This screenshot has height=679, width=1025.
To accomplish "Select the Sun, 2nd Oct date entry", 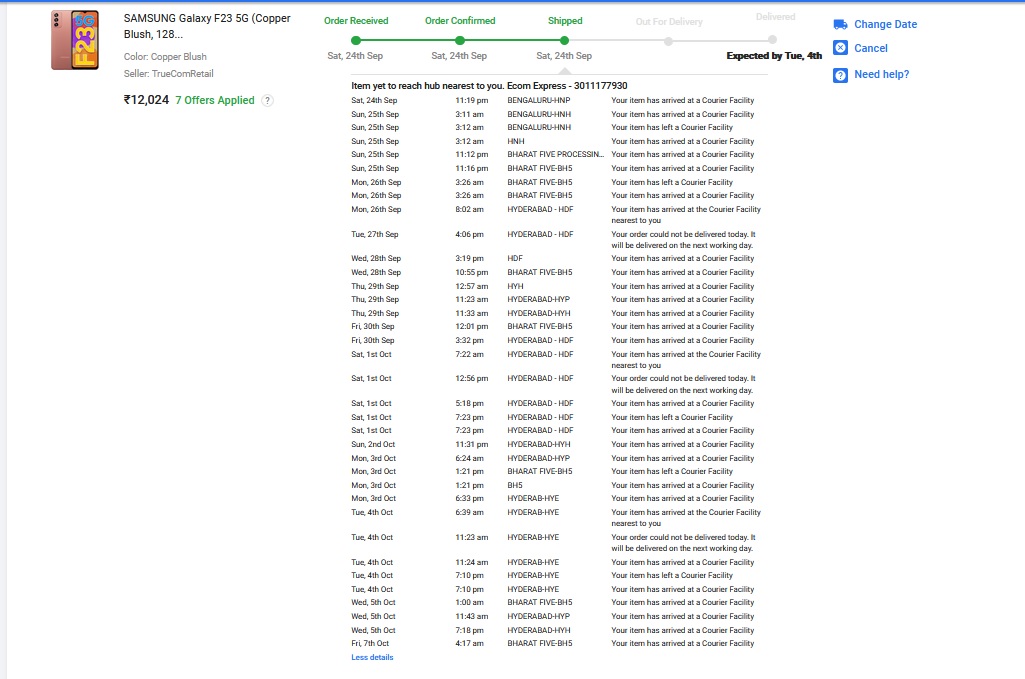I will point(373,444).
